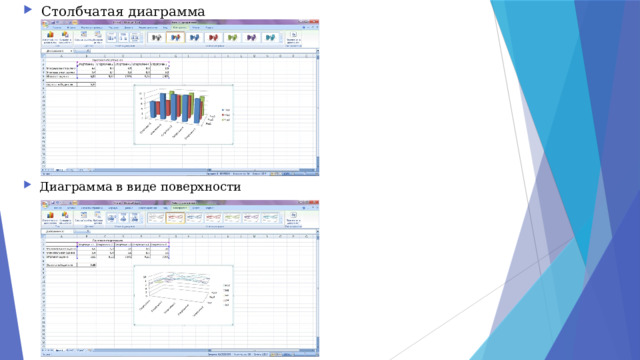Pick the red chart style in the column-chart ribbon
Image resolution: width=640 pixels, height=360 pixels.
point(213,38)
